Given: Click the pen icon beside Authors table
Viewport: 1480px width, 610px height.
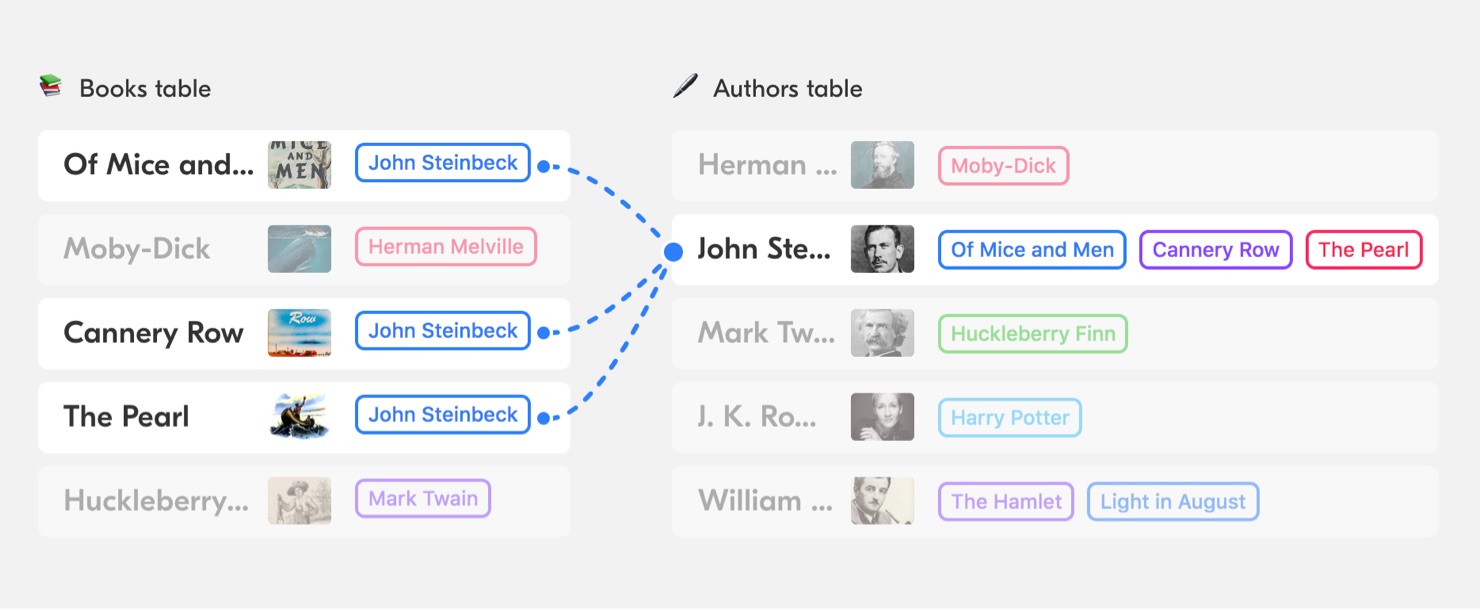Looking at the screenshot, I should point(685,87).
